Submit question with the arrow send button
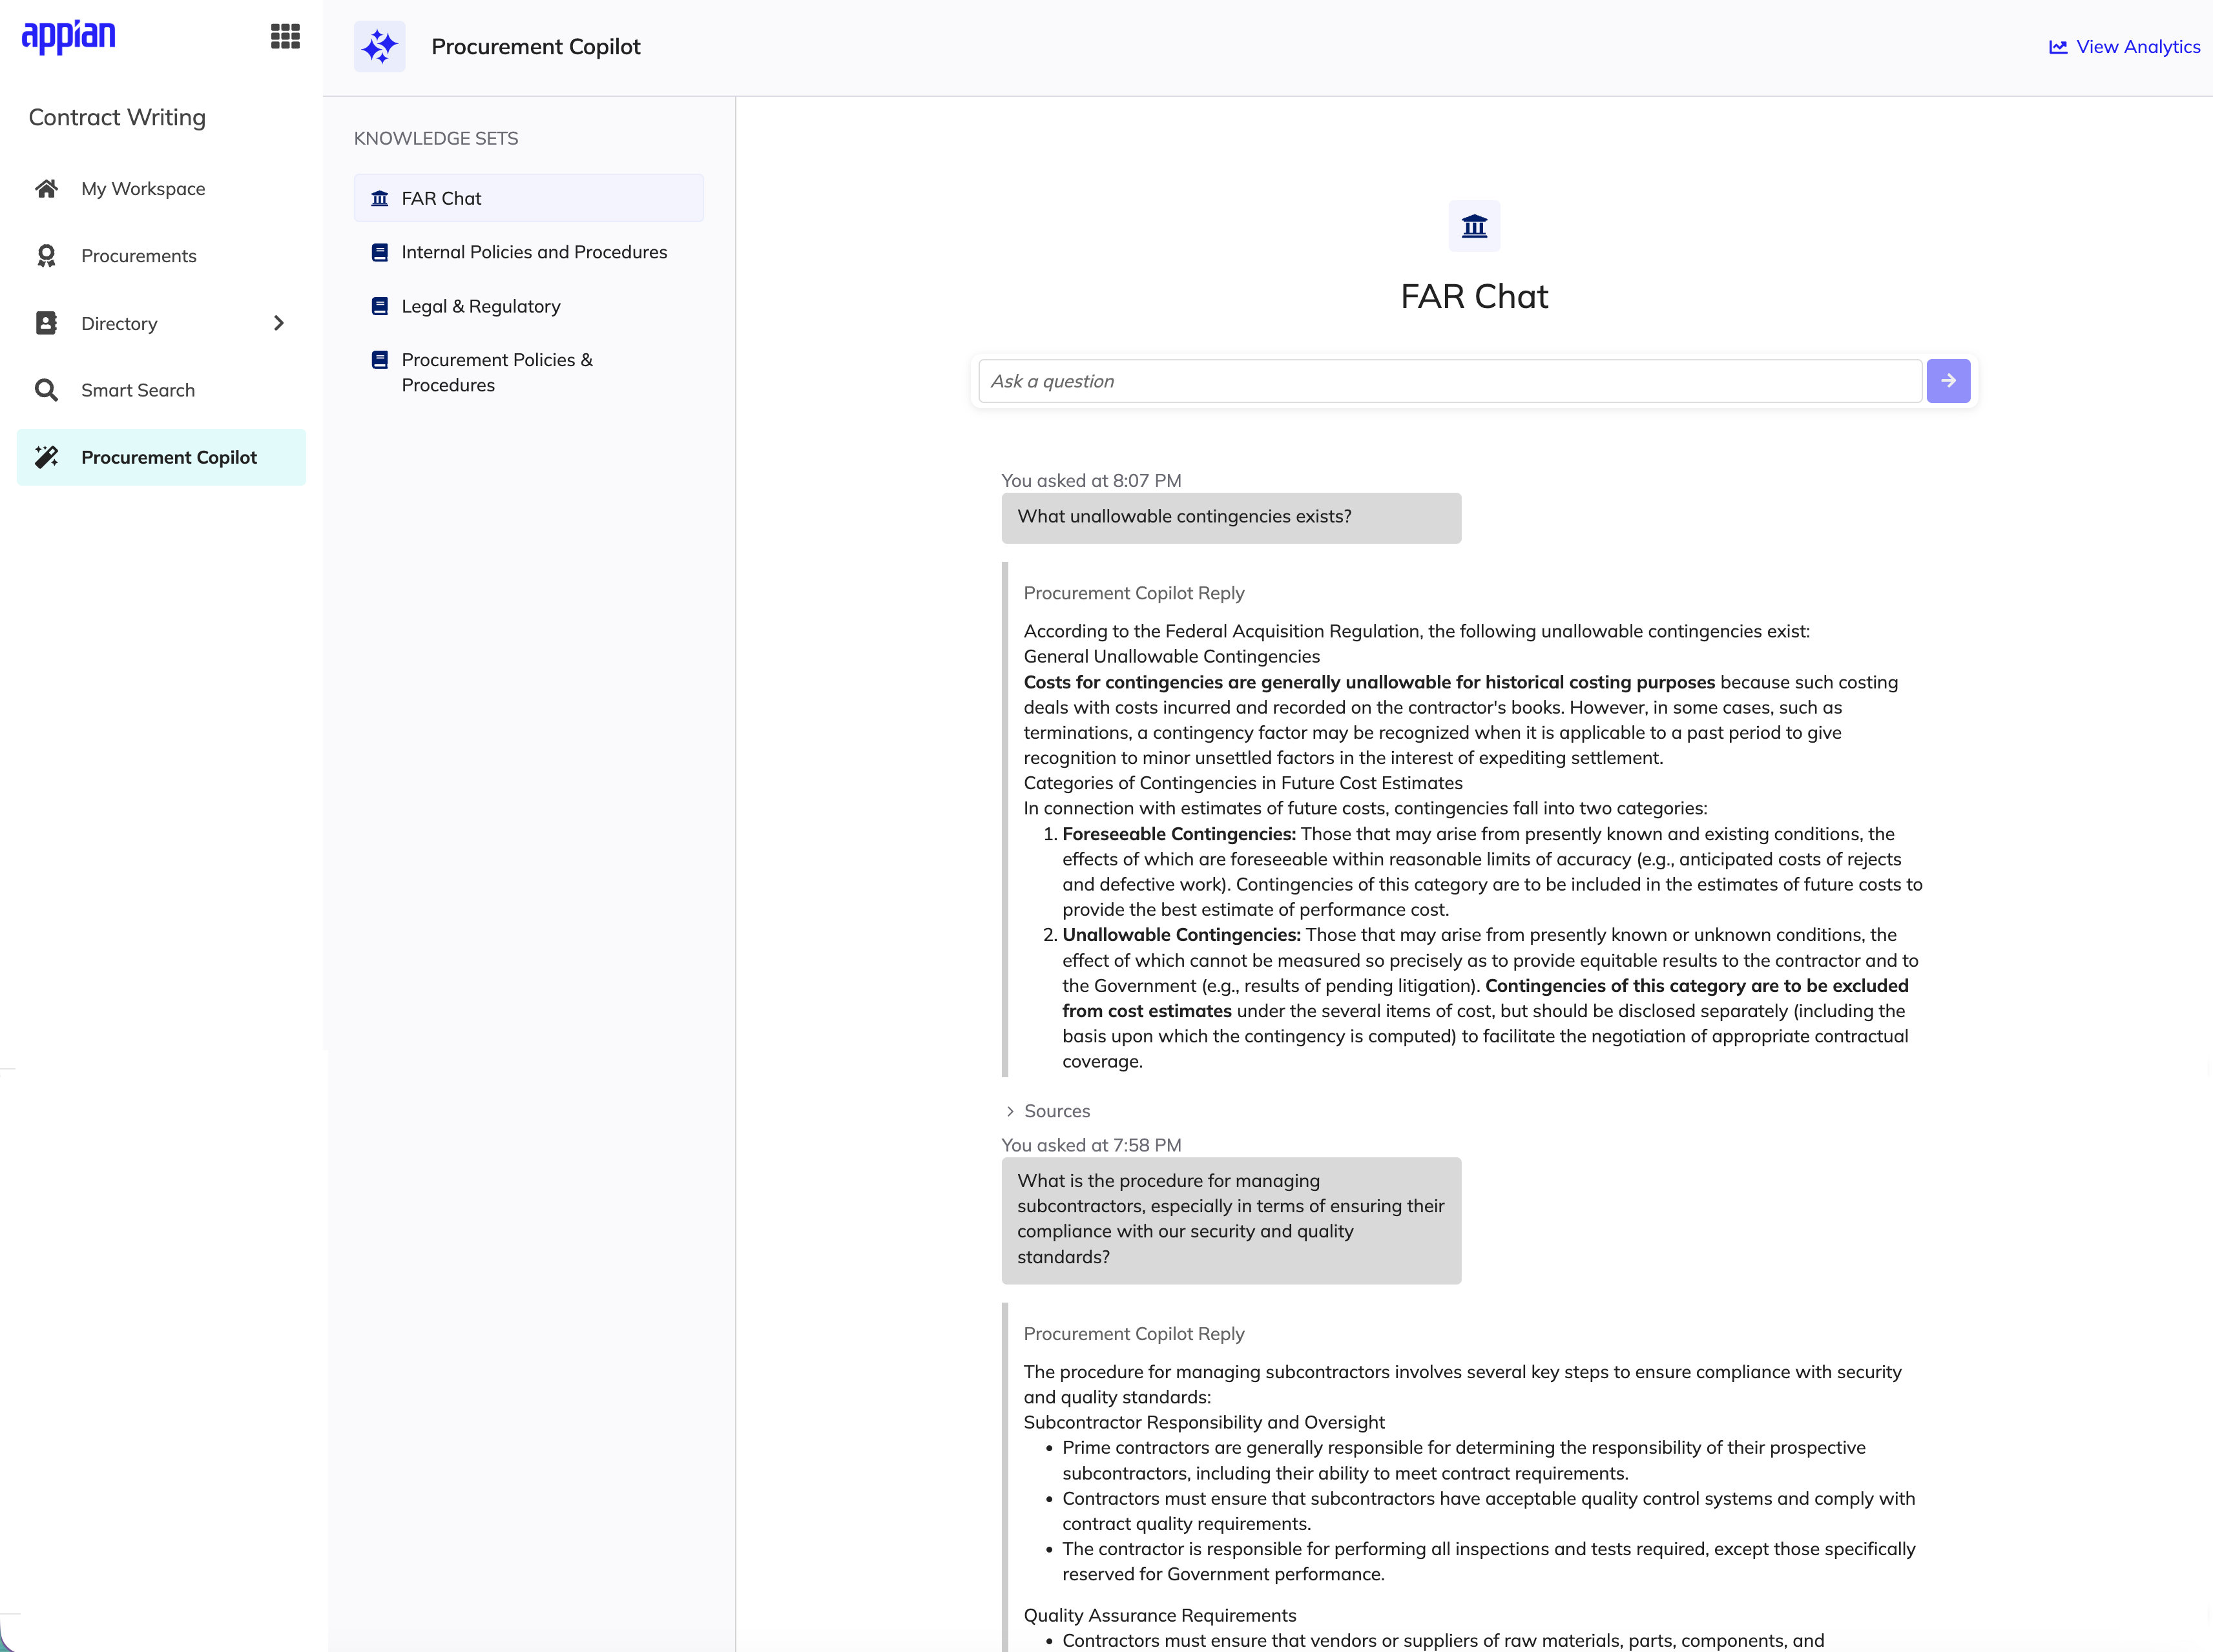Image resolution: width=2213 pixels, height=1652 pixels. [1948, 381]
